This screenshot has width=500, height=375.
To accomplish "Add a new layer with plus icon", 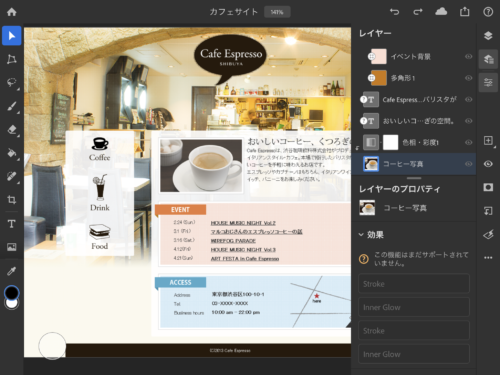I will click(x=488, y=140).
